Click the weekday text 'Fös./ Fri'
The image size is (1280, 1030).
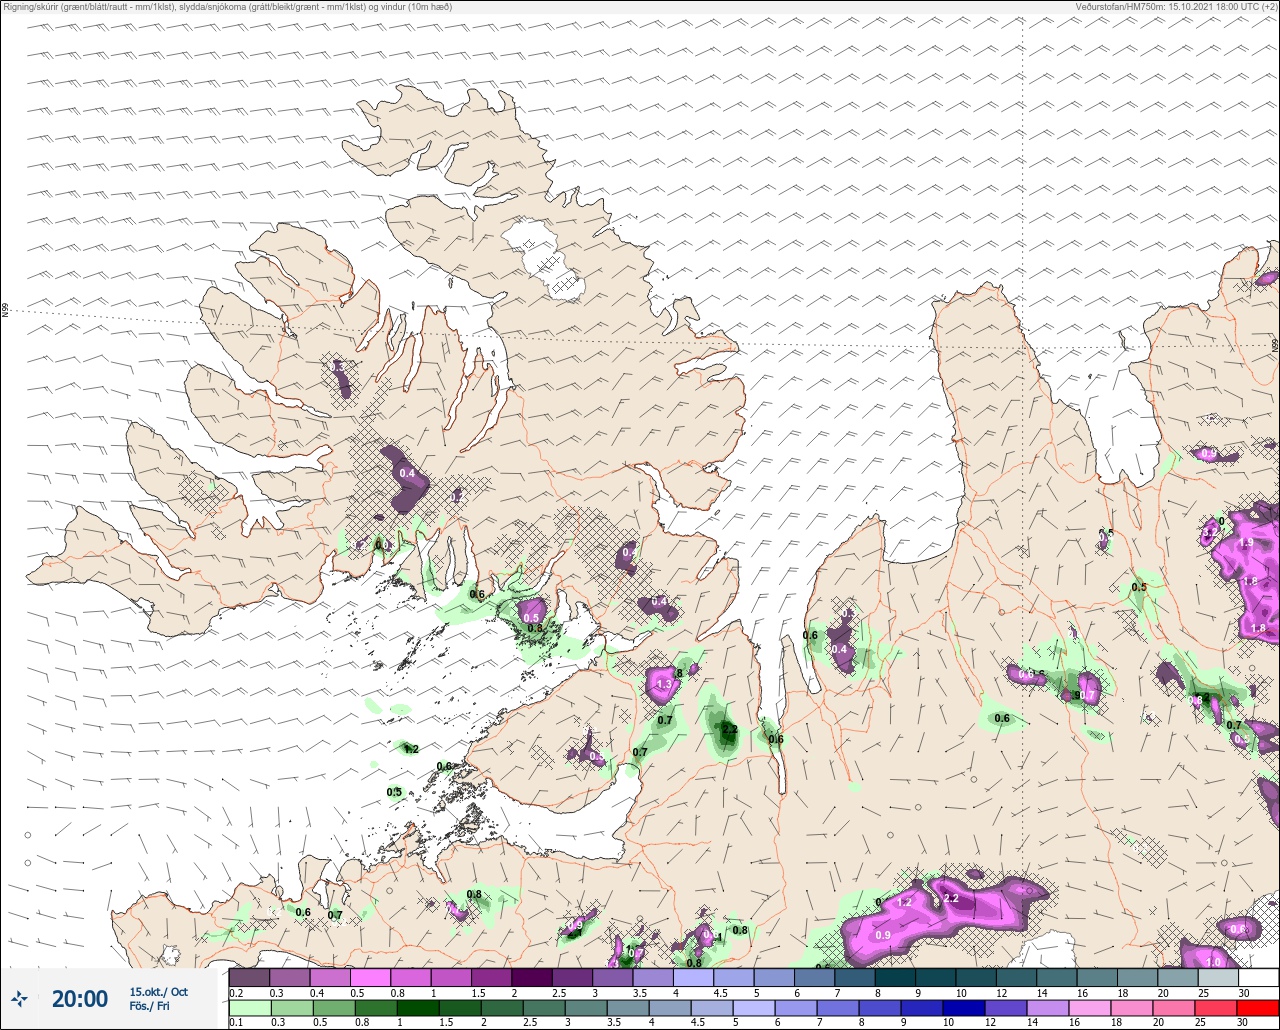pyautogui.click(x=149, y=1007)
